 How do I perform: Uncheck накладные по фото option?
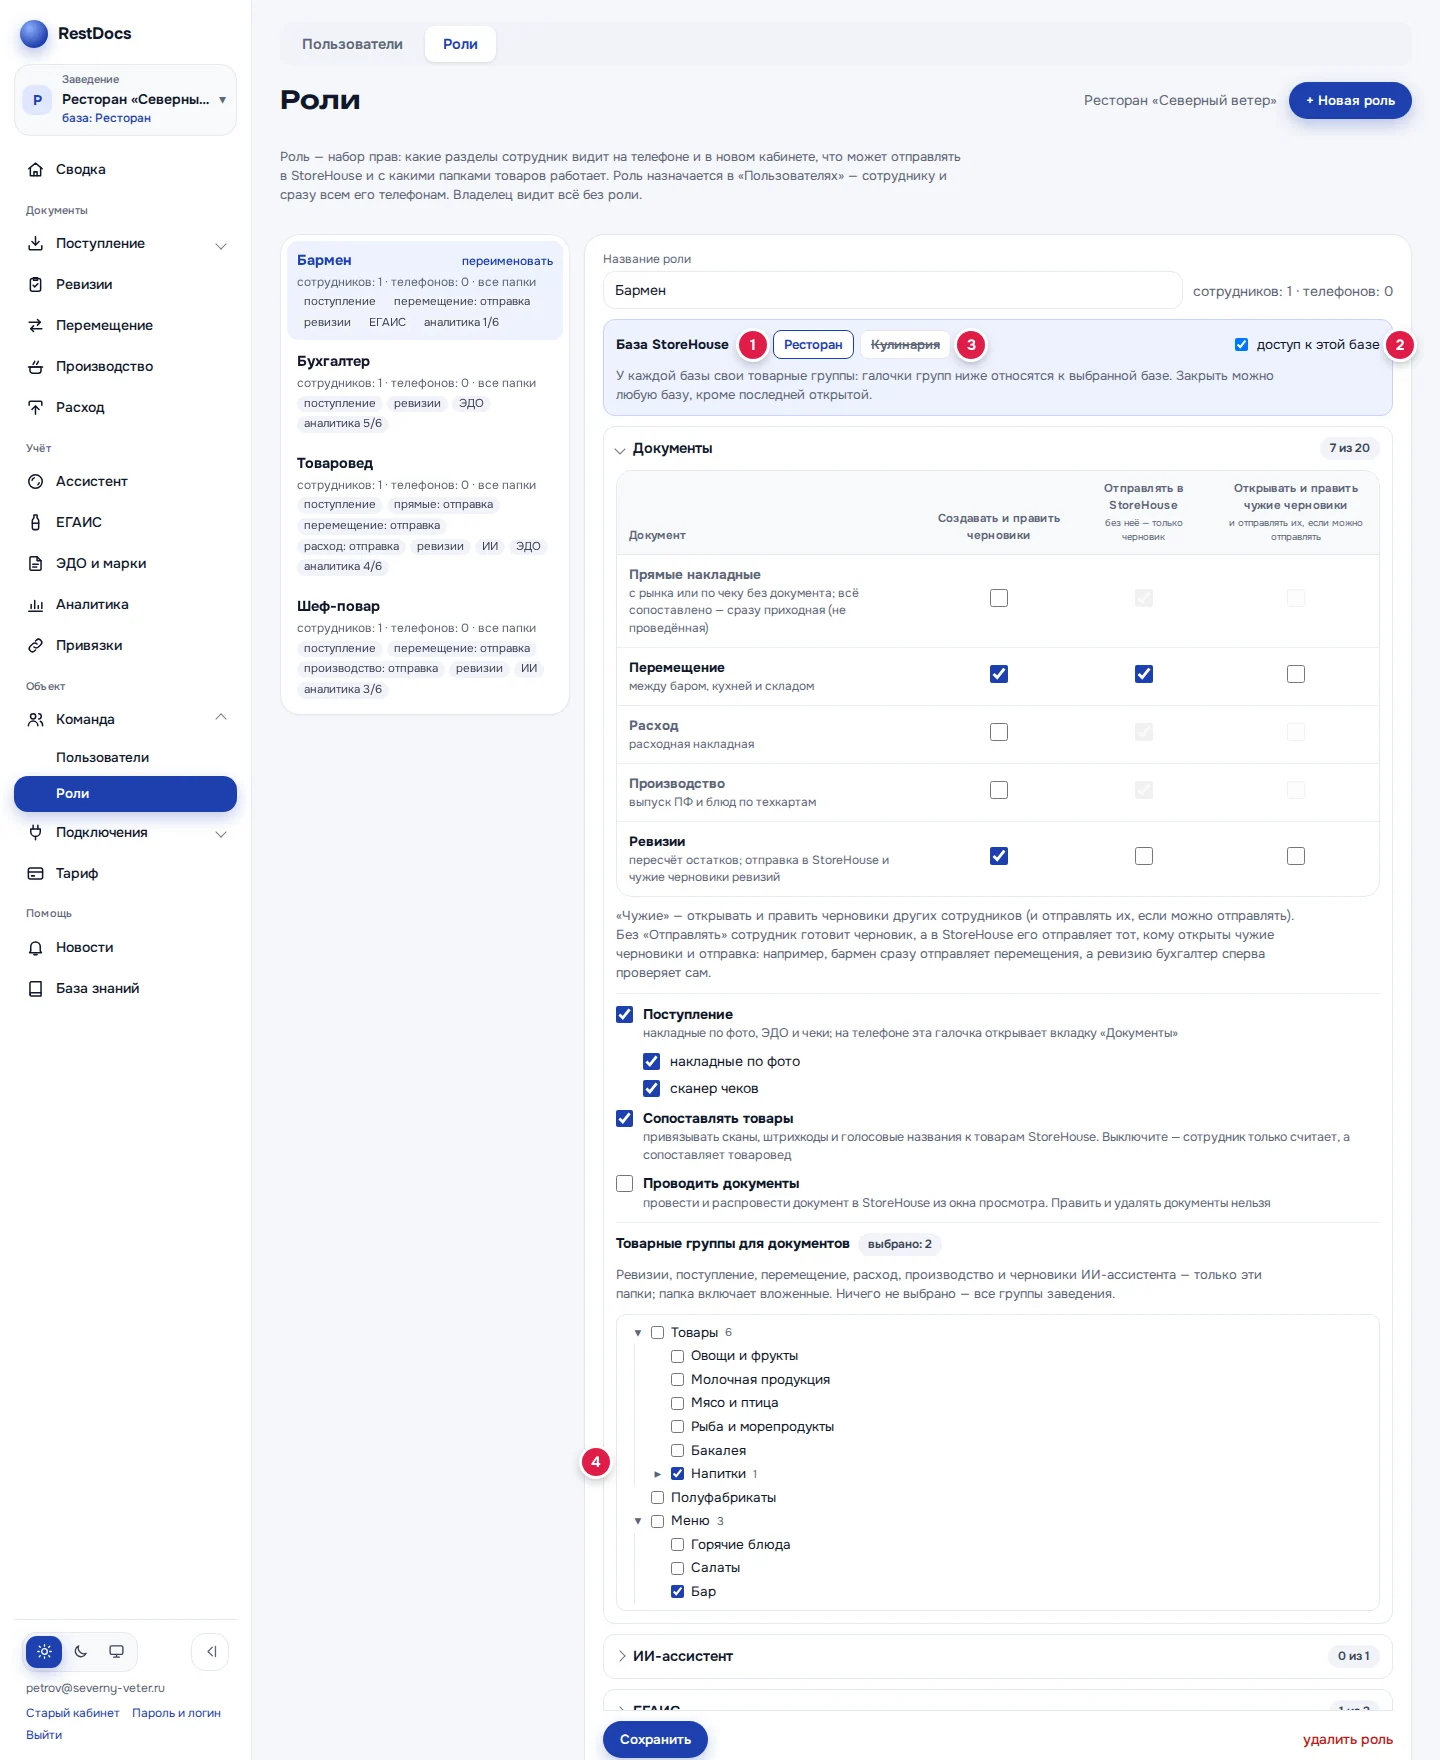click(x=652, y=1062)
